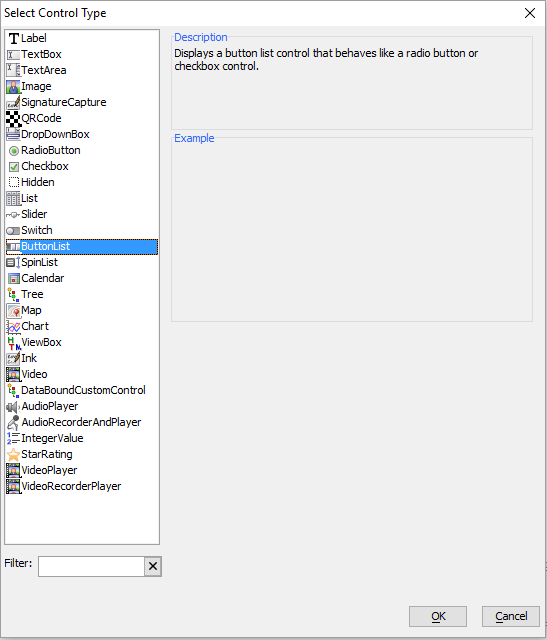Select the Map control icon
Viewport: 547px width, 640px height.
13,311
